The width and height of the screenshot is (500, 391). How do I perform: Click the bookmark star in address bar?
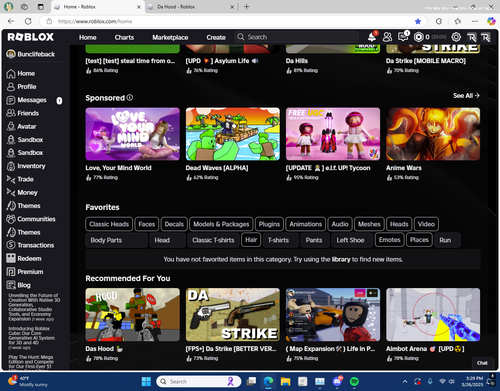point(418,21)
